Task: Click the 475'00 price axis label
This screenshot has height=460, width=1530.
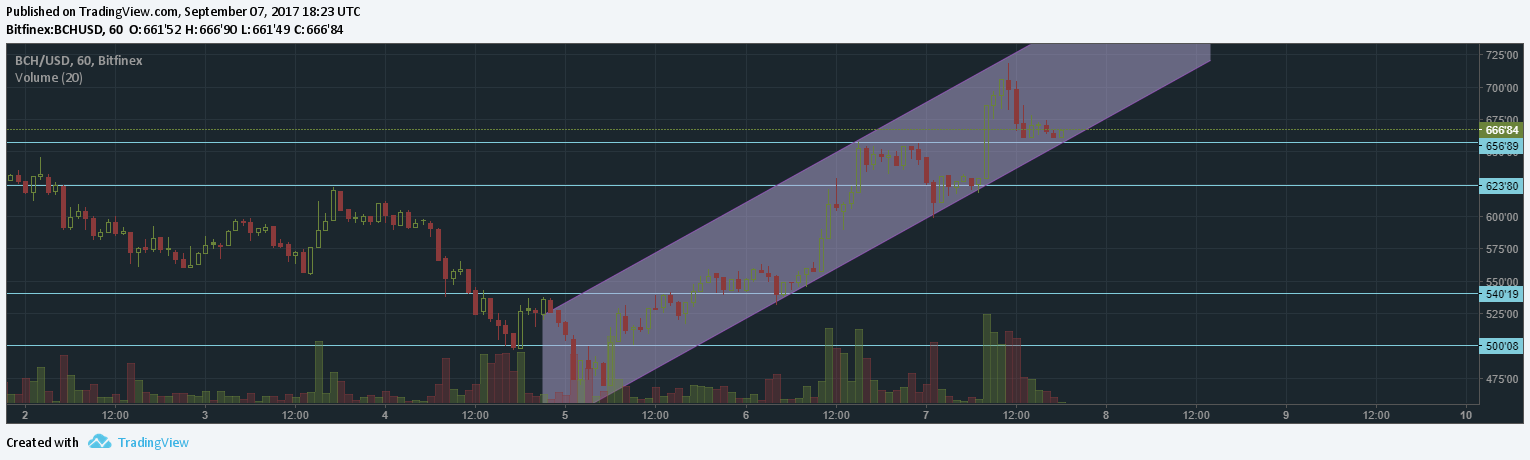Action: (1502, 378)
